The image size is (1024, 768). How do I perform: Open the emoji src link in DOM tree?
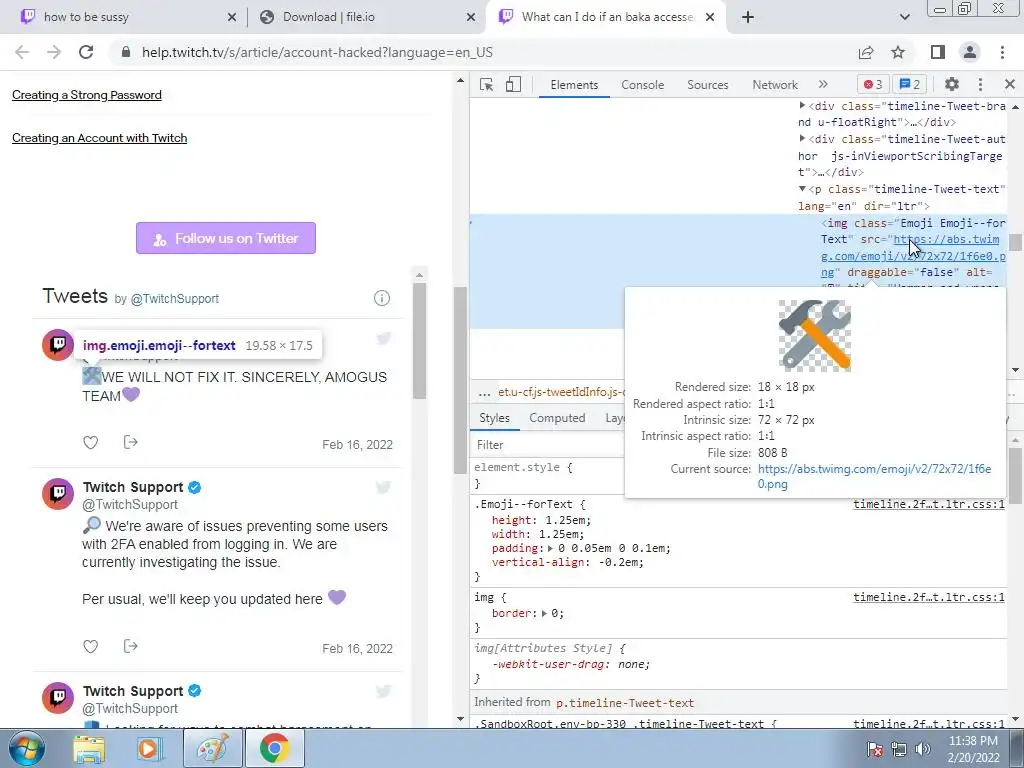914,256
